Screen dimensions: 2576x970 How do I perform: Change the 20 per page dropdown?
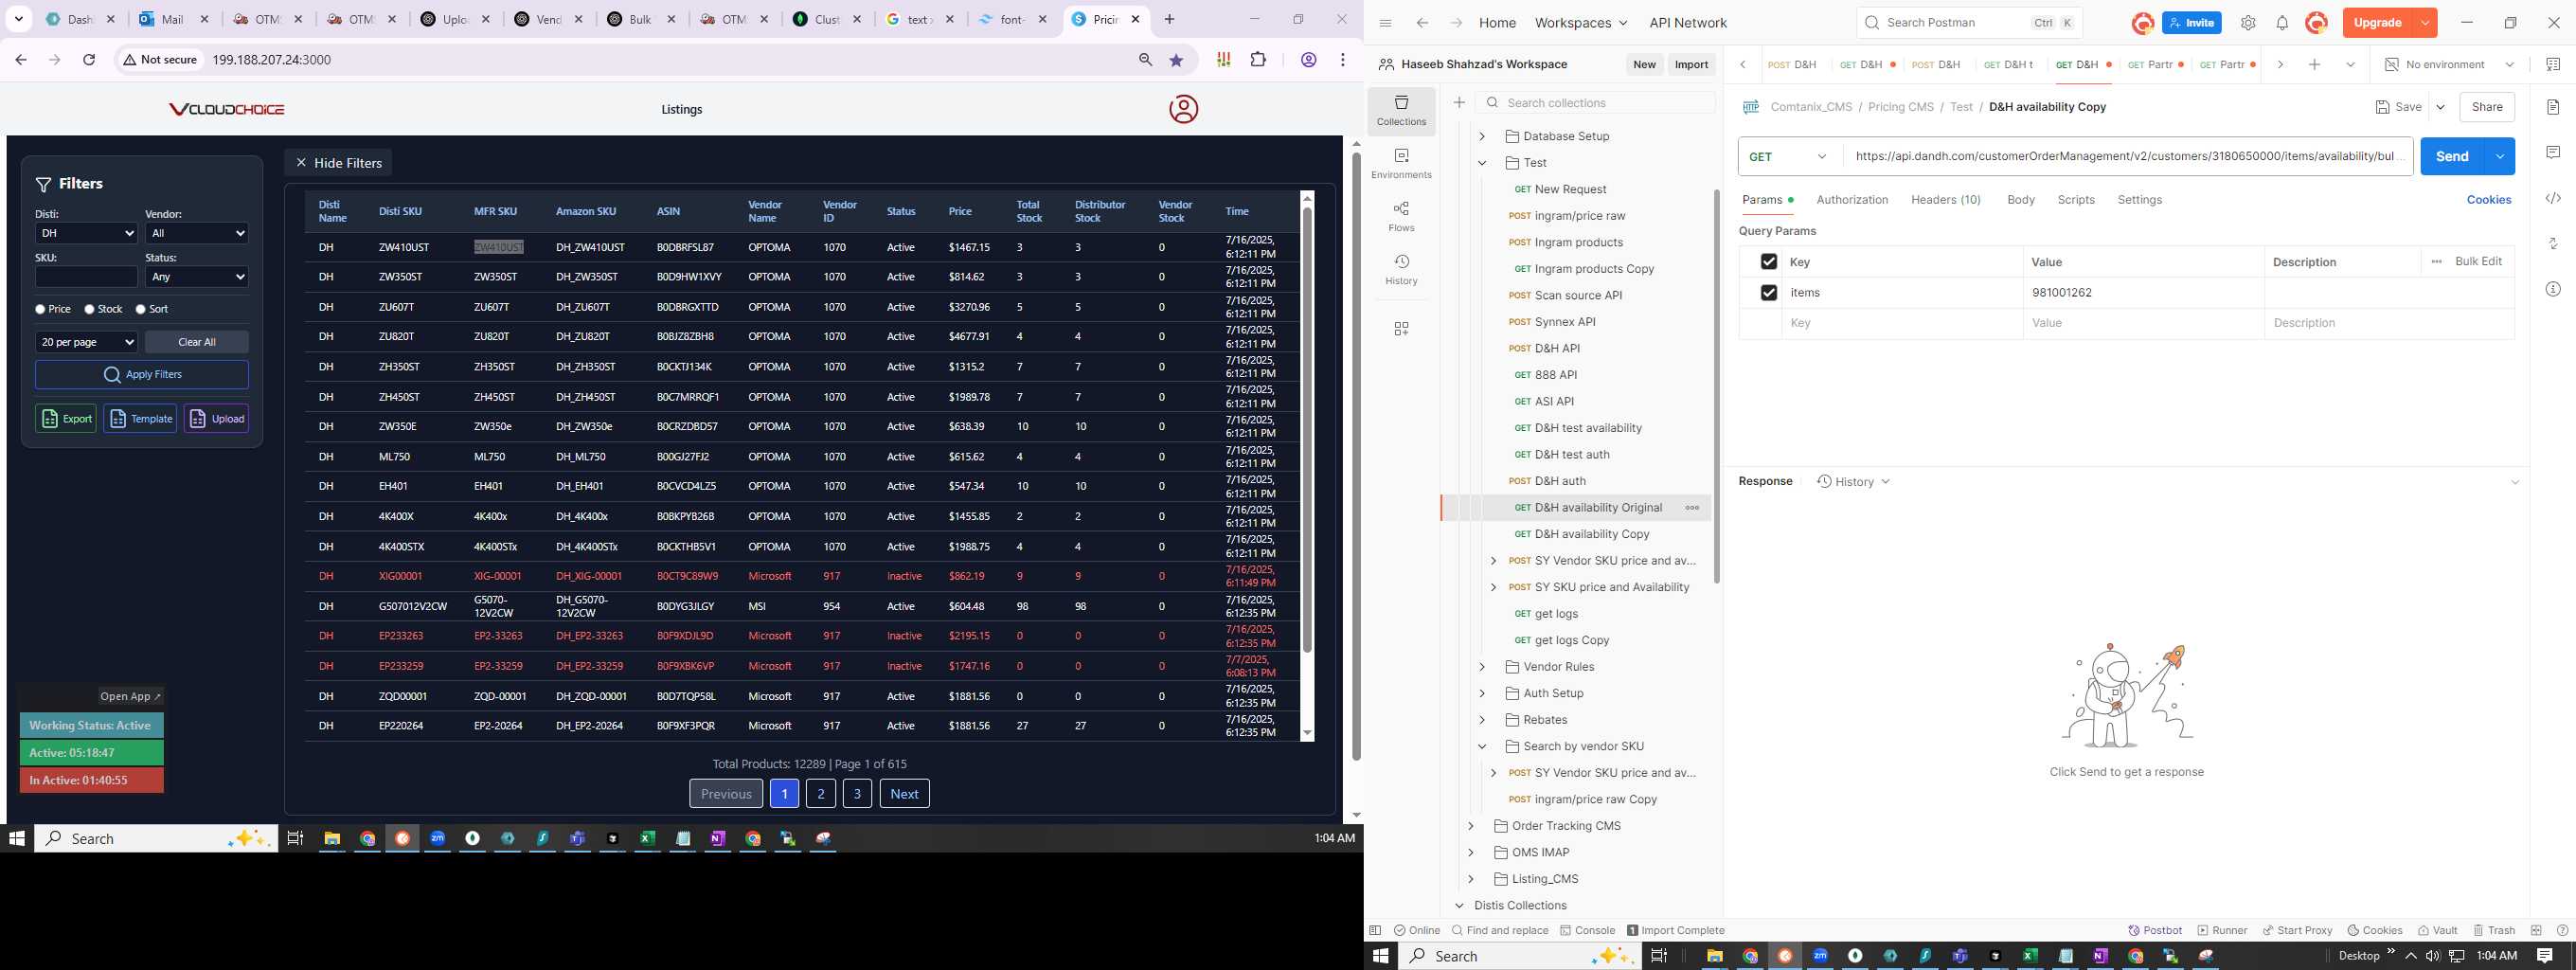[x=86, y=342]
